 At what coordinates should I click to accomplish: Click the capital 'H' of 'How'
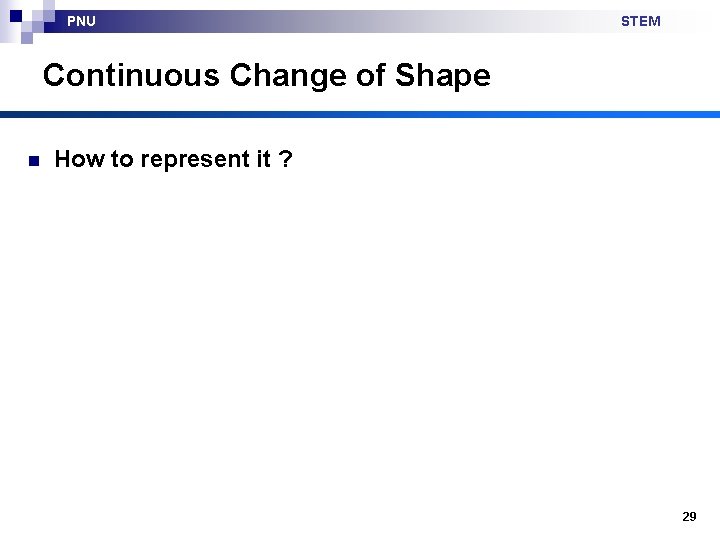(63, 159)
